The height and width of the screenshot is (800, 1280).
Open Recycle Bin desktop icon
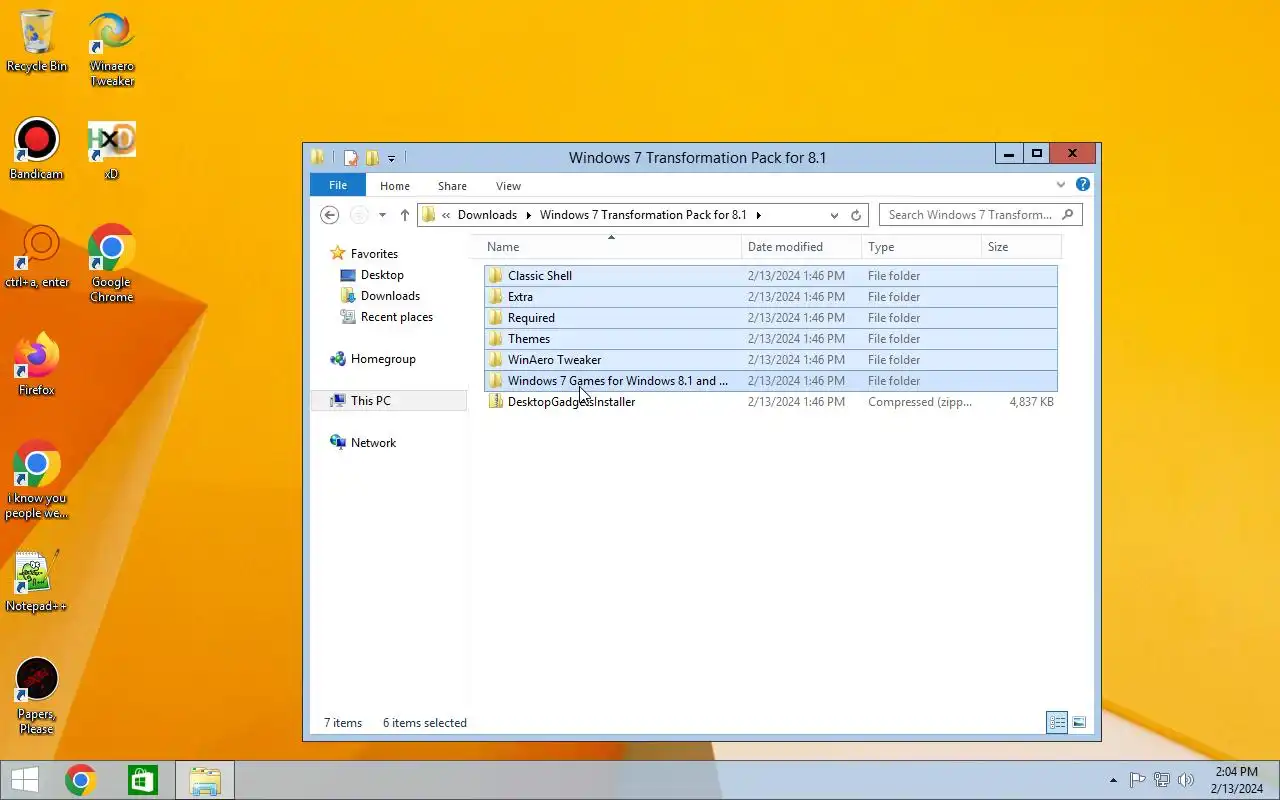click(37, 42)
